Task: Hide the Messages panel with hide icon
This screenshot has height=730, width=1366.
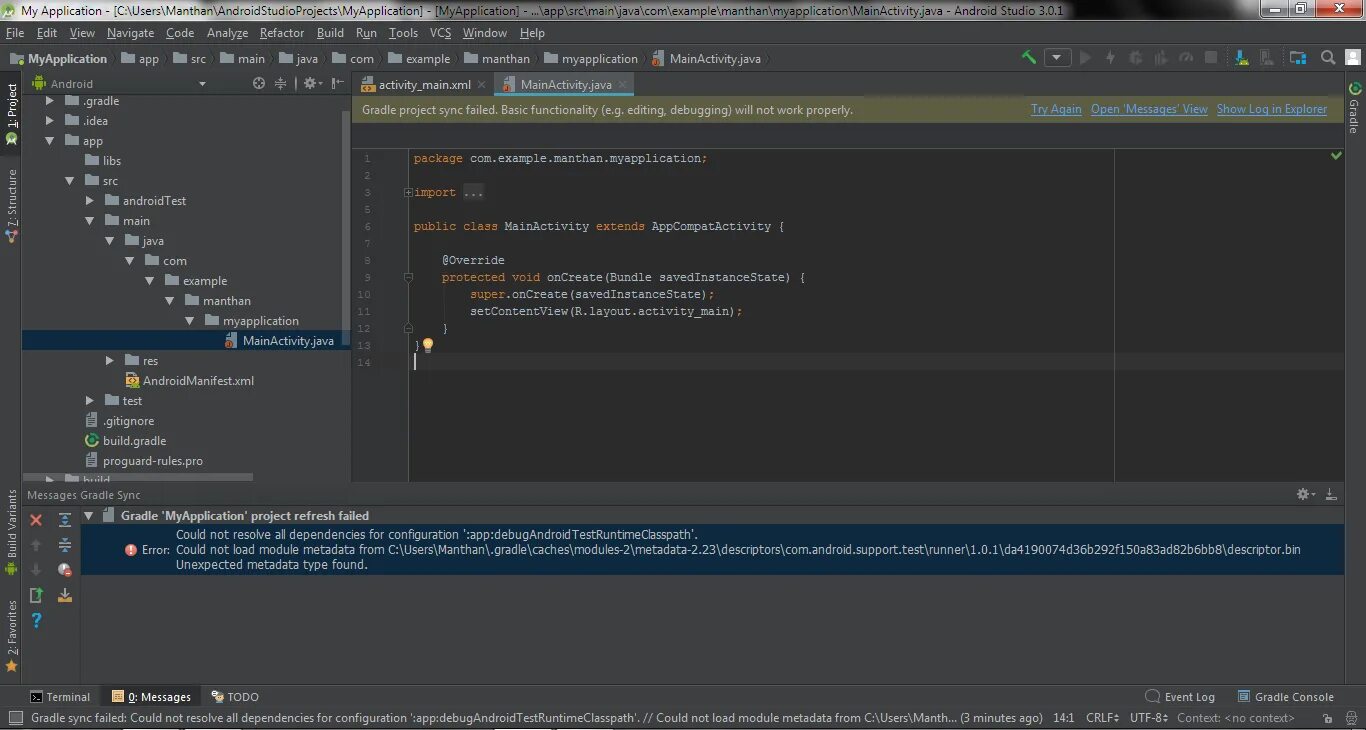Action: (x=1331, y=494)
